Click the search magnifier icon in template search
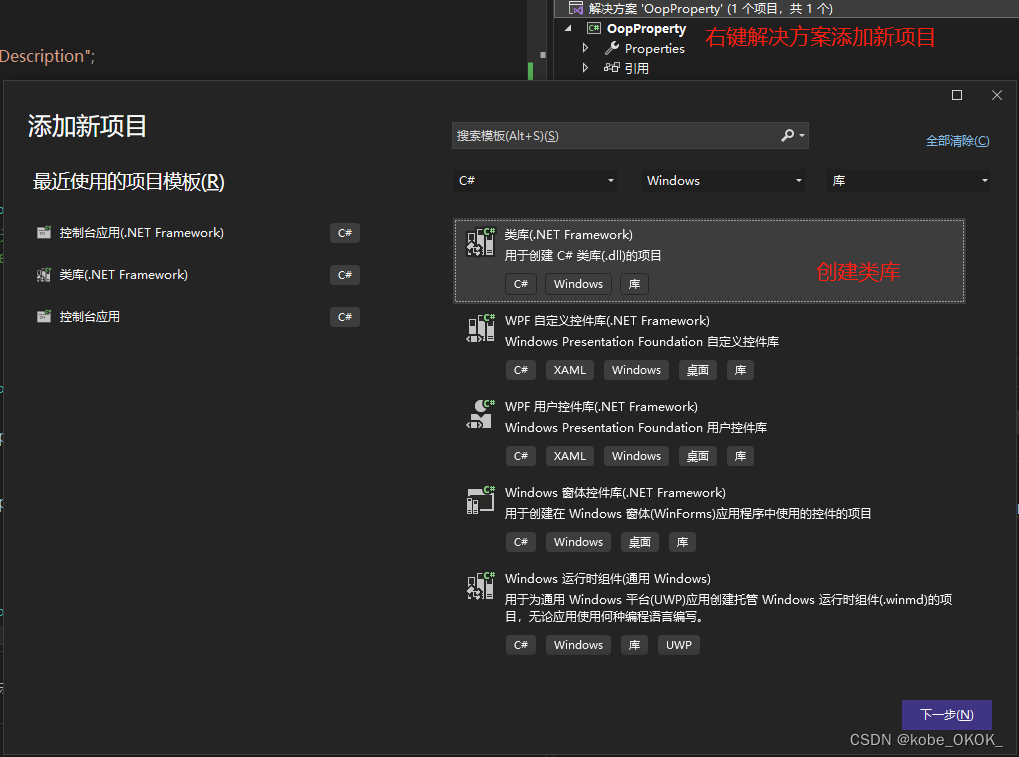Image resolution: width=1019 pixels, height=757 pixels. point(787,135)
